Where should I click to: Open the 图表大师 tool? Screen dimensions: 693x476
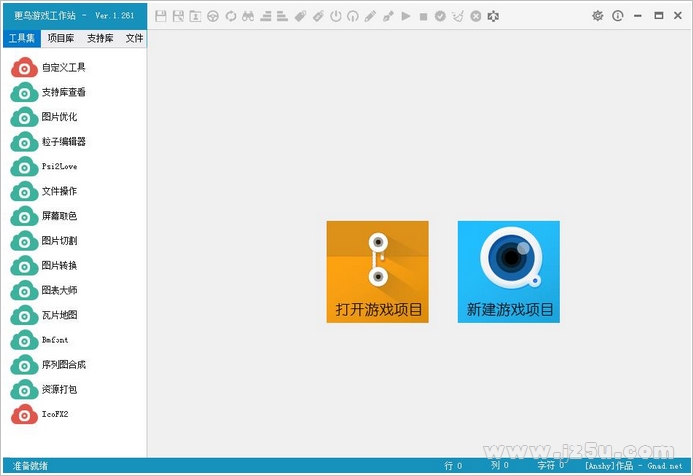click(x=44, y=290)
